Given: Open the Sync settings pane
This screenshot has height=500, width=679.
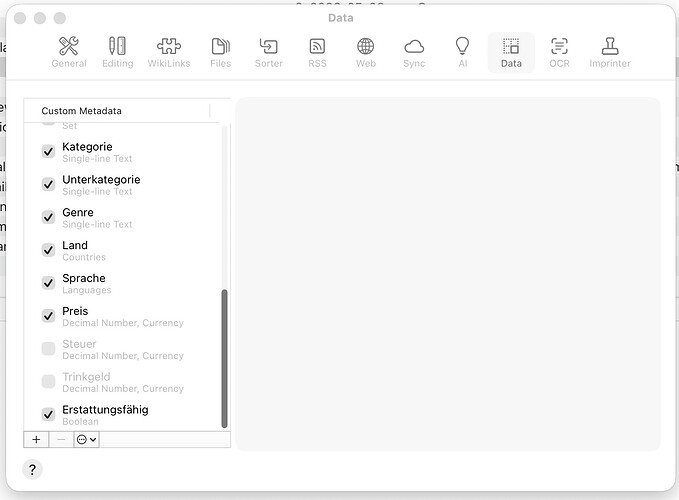Looking at the screenshot, I should pos(414,52).
